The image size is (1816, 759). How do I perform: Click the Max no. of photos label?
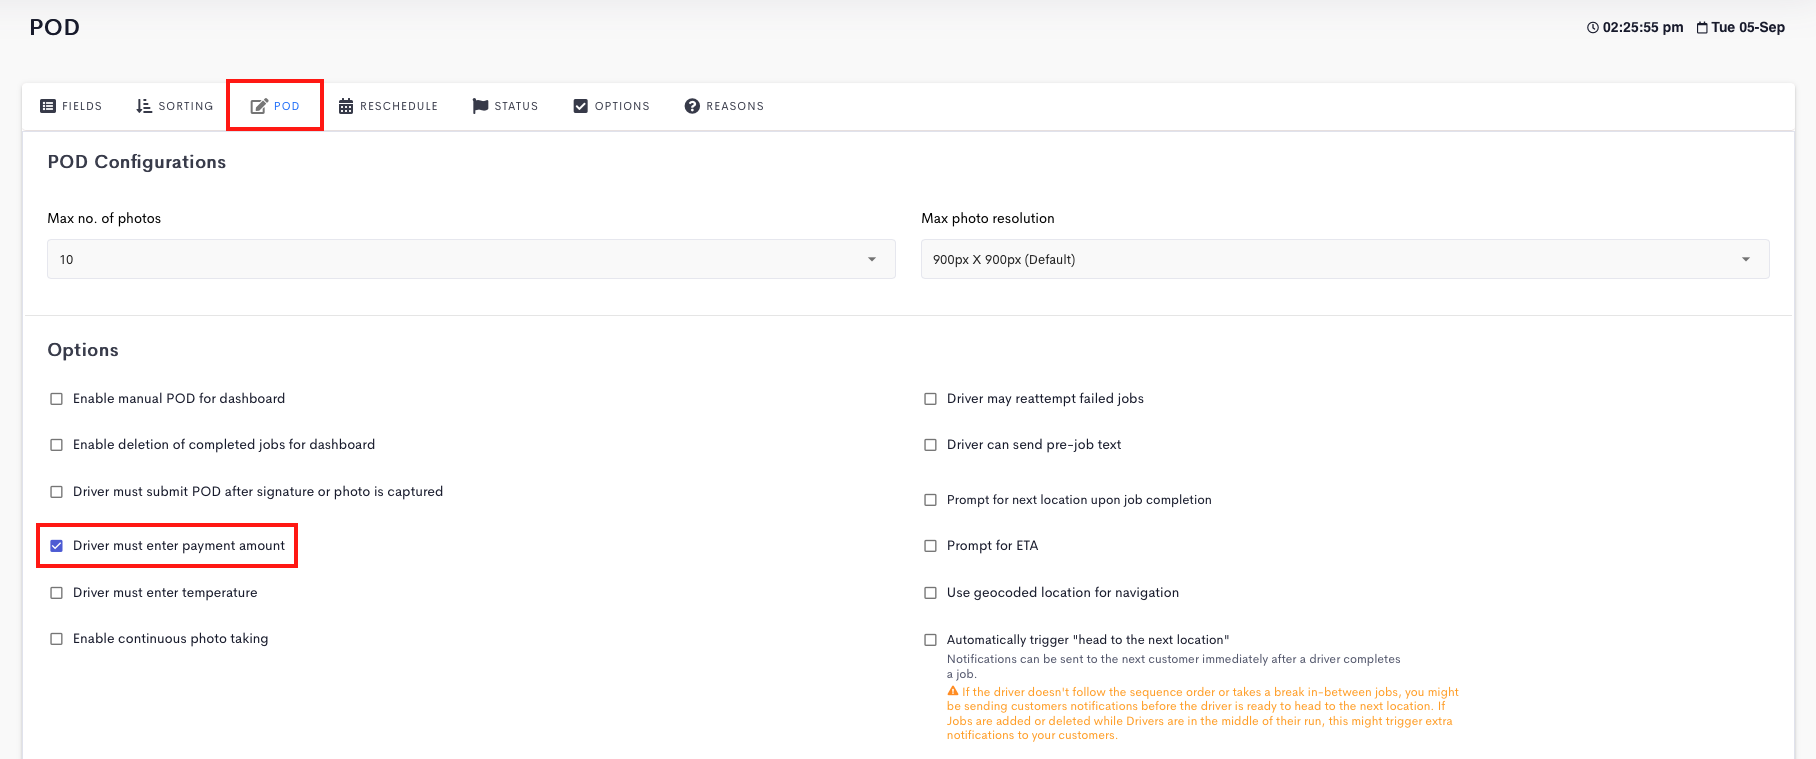[x=104, y=218]
